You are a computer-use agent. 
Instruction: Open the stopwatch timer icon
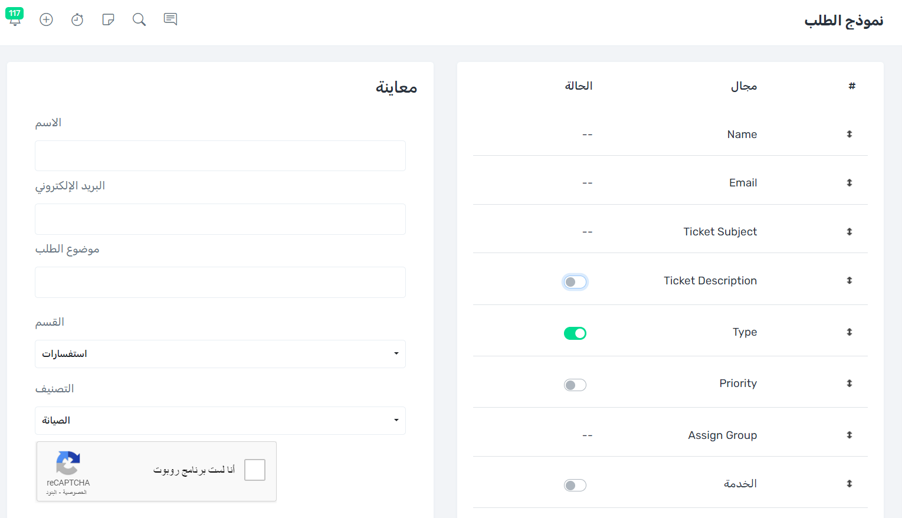(77, 20)
